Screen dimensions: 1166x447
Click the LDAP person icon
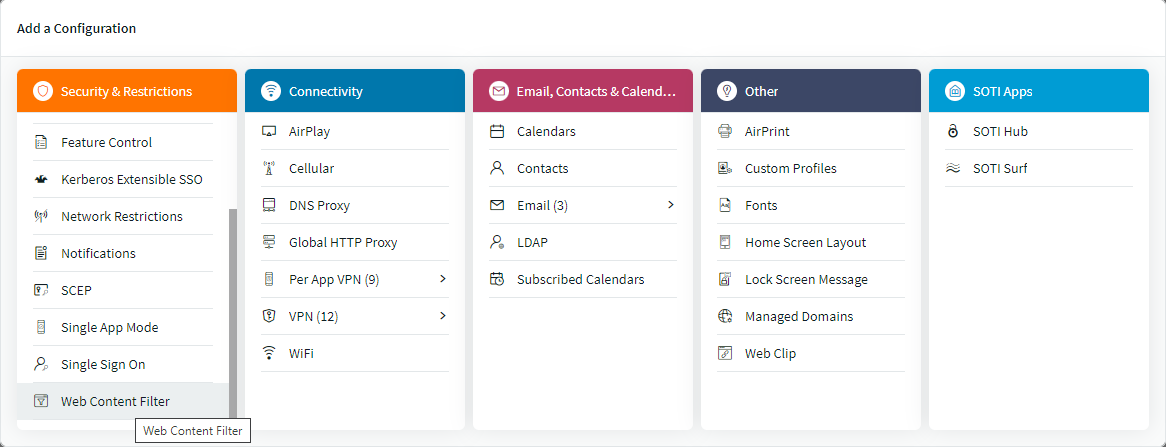pos(497,242)
